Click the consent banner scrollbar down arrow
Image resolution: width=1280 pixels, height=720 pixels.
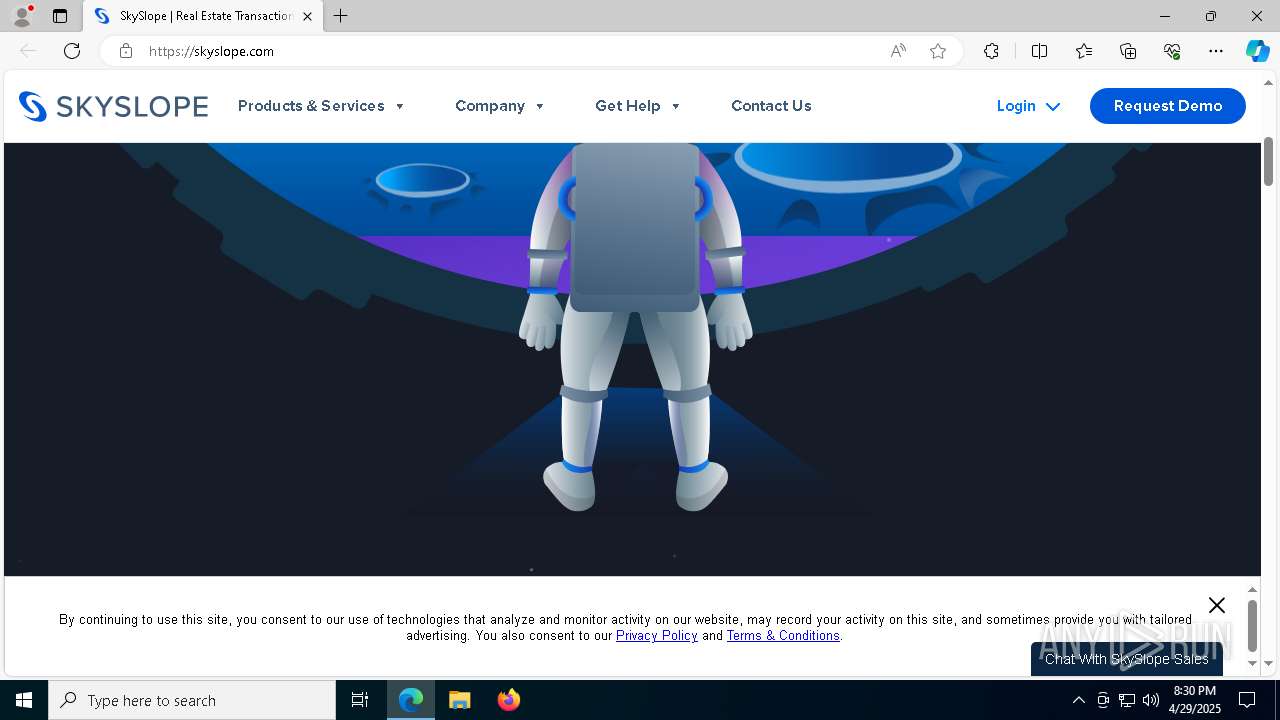coord(1252,663)
